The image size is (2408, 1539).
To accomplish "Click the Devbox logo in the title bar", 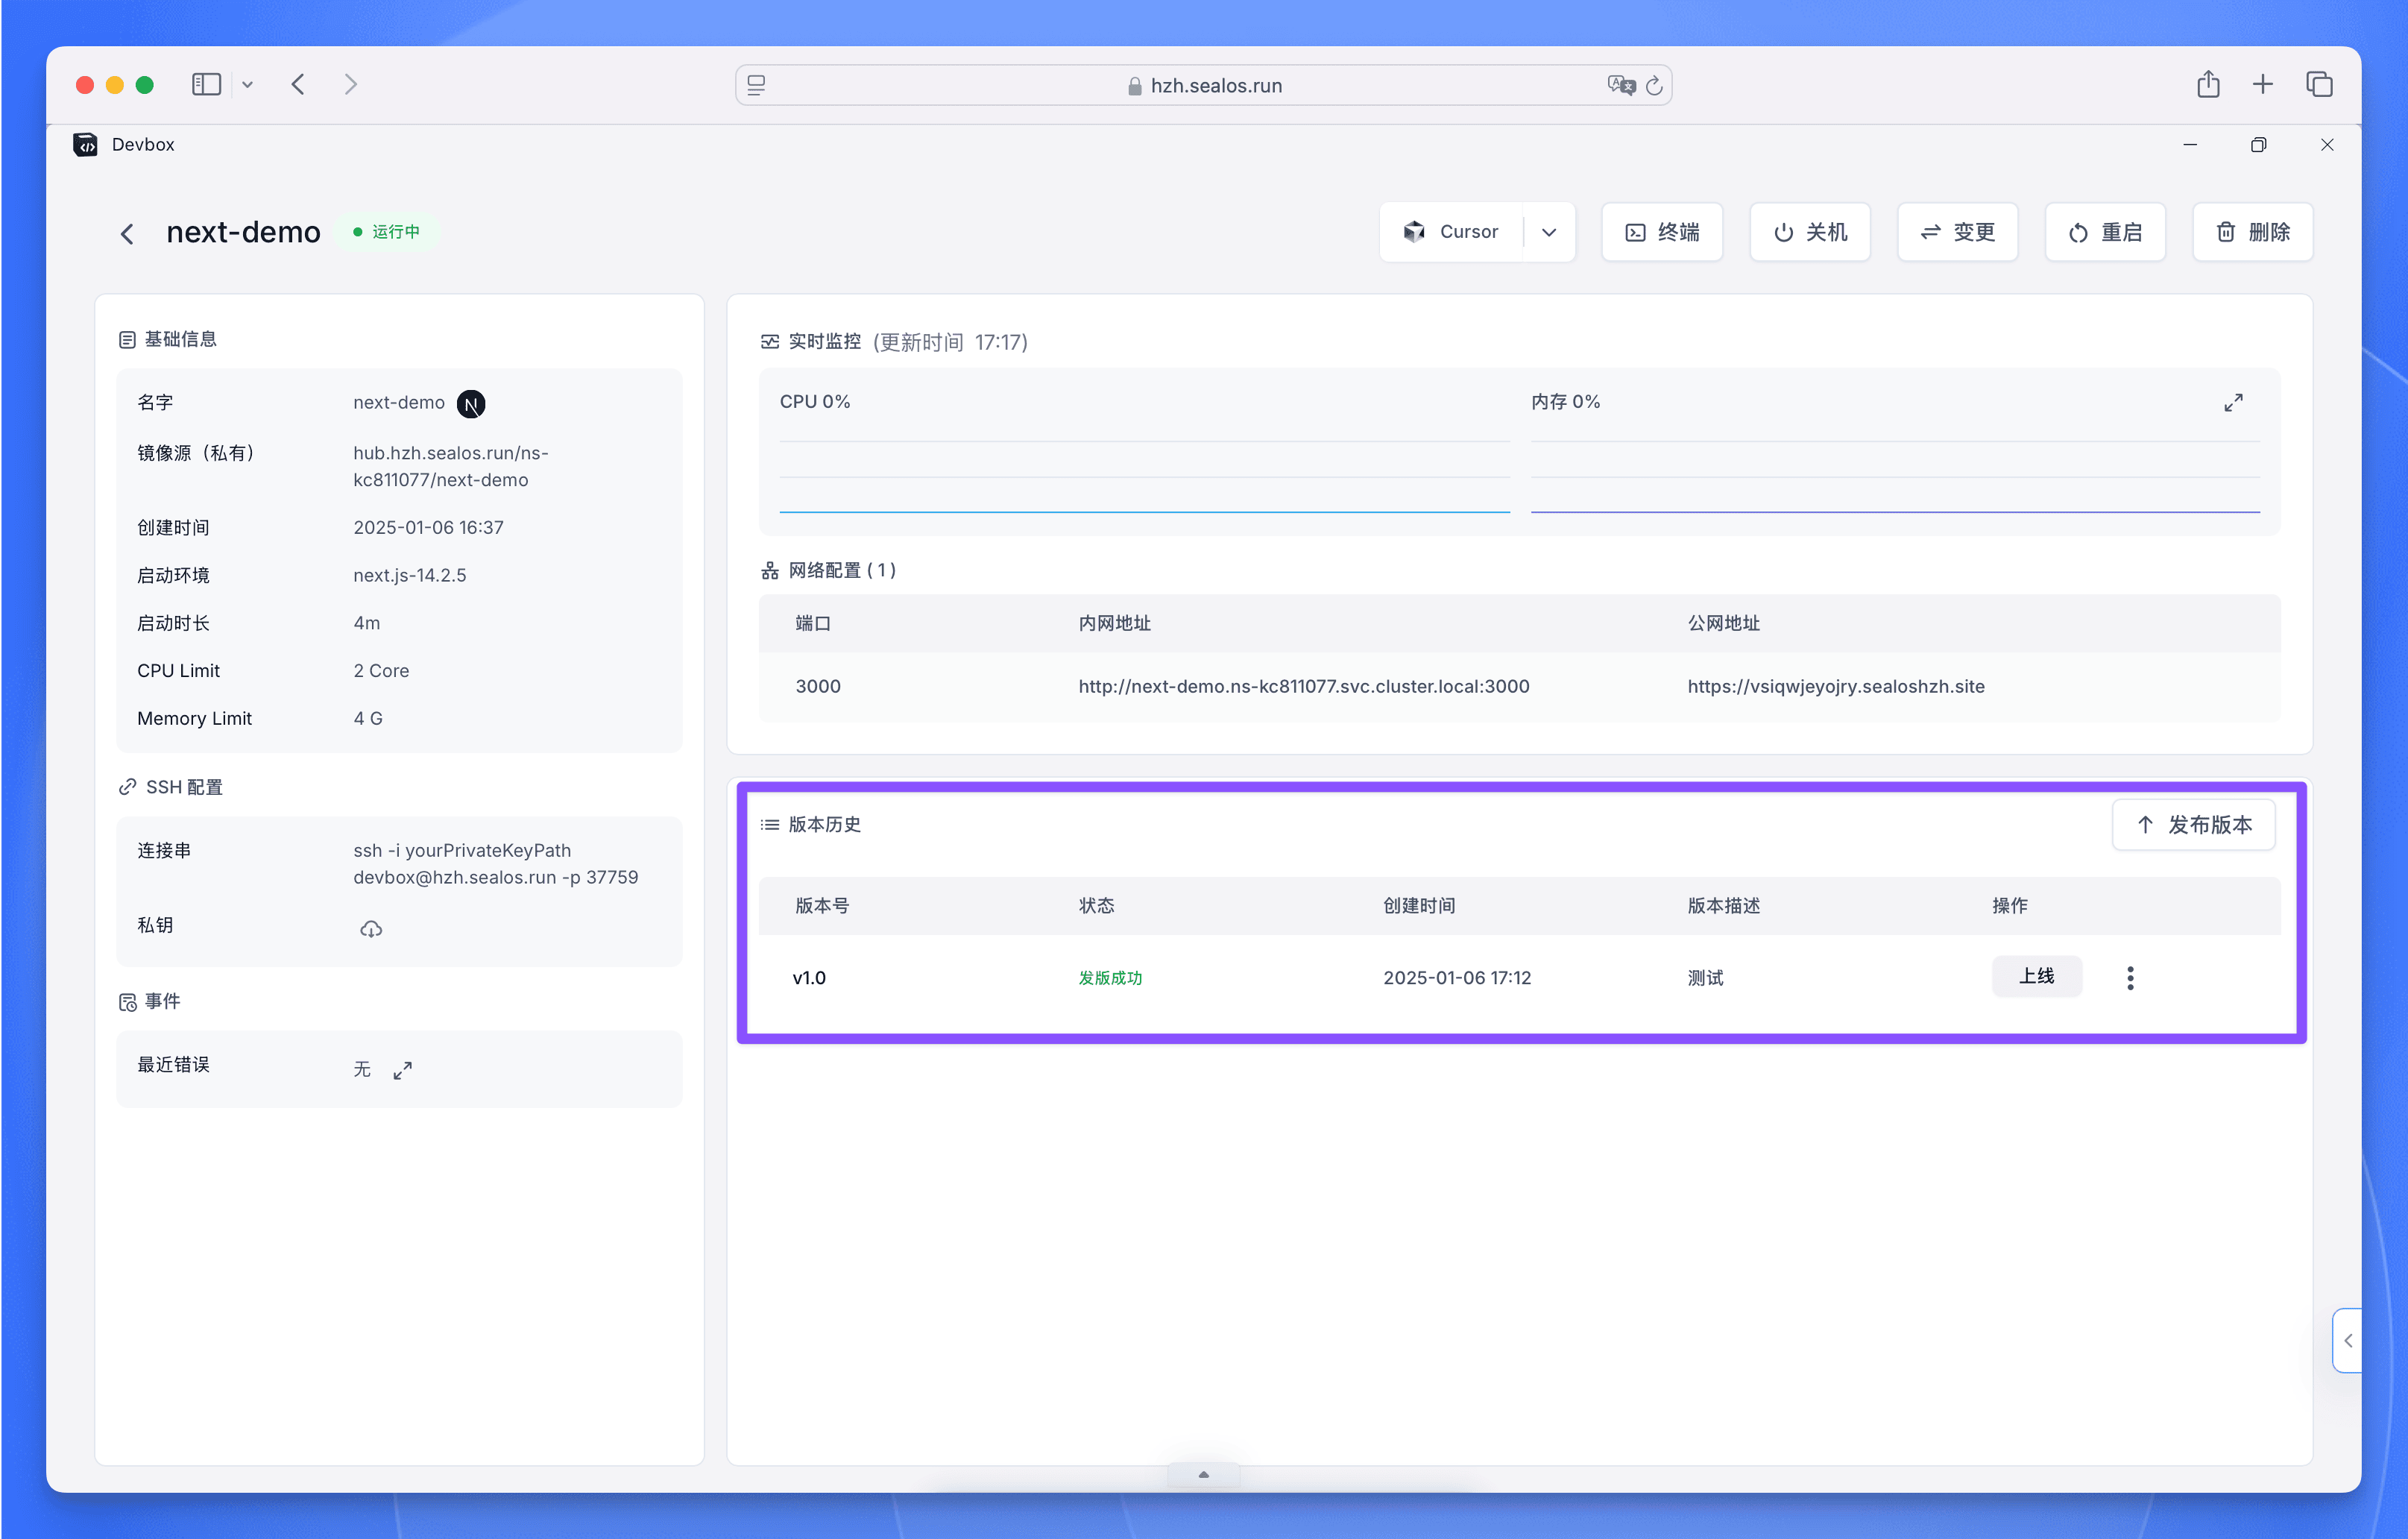I will (85, 144).
